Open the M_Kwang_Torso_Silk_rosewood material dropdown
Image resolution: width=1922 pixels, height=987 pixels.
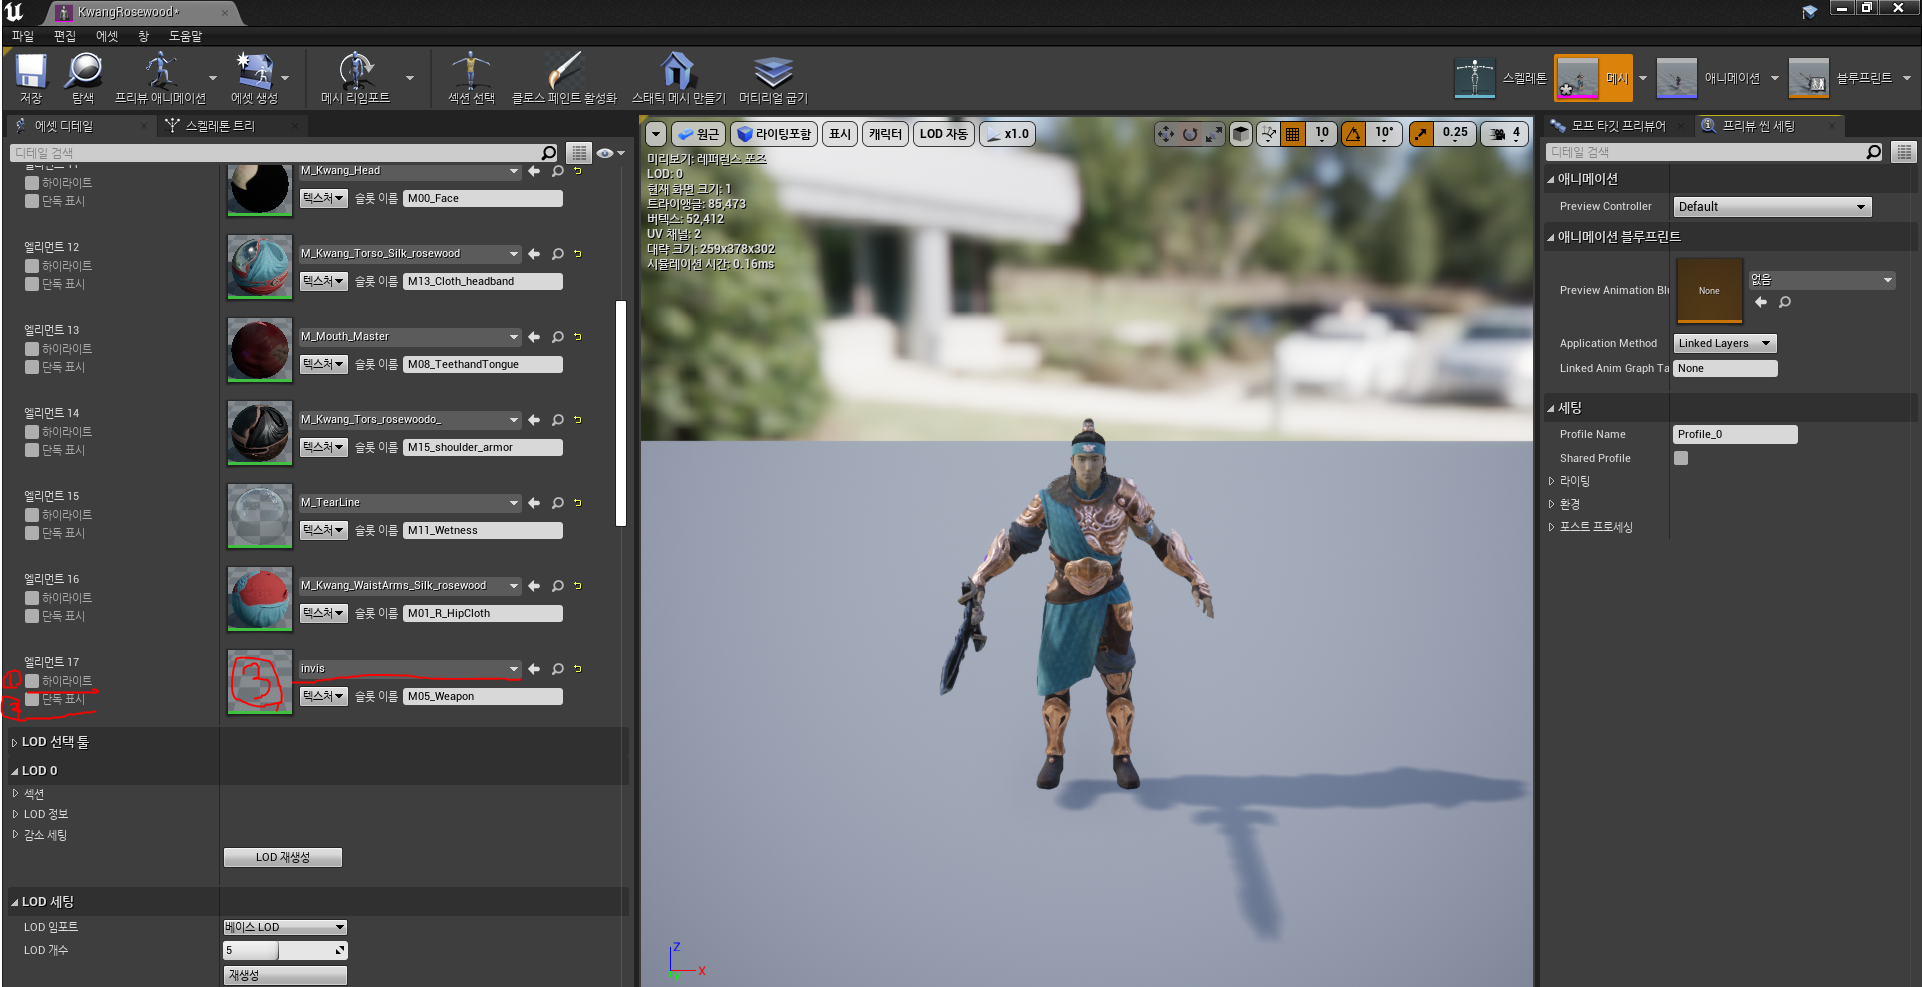tap(410, 254)
